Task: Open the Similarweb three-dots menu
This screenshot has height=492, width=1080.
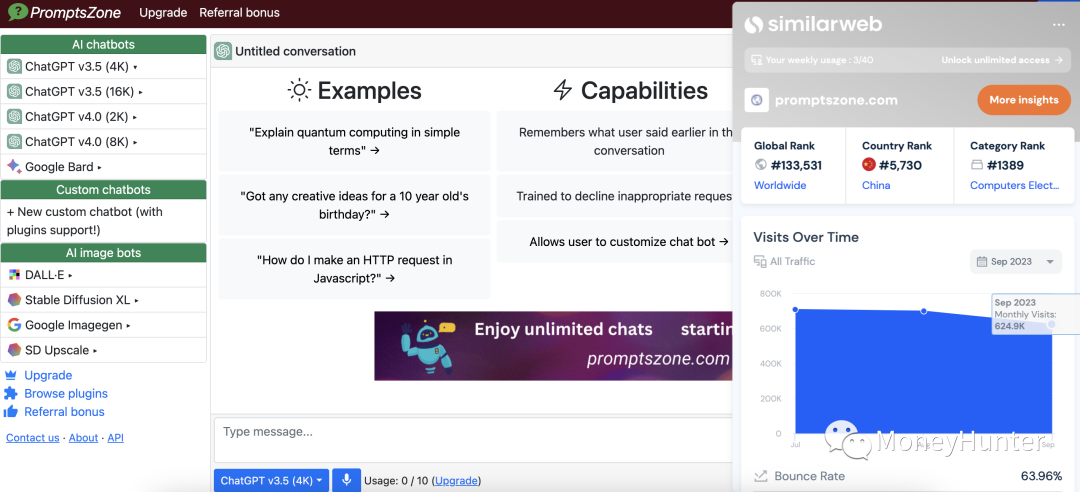Action: point(1058,25)
